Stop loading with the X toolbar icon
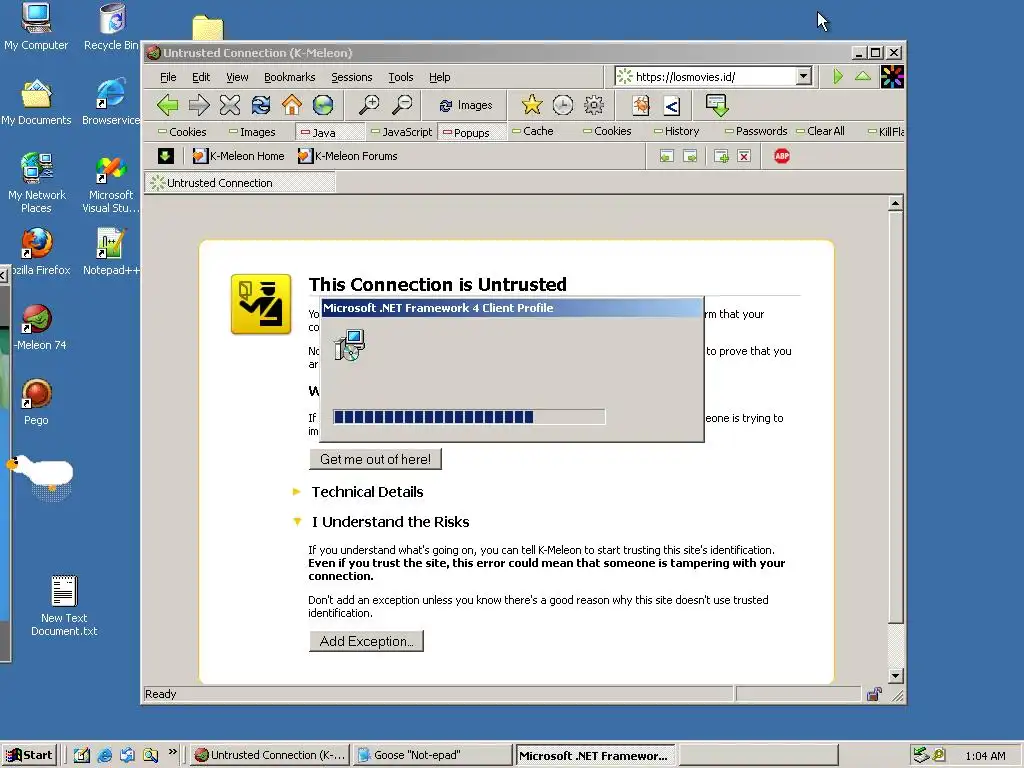Image resolution: width=1024 pixels, height=768 pixels. (x=230, y=104)
